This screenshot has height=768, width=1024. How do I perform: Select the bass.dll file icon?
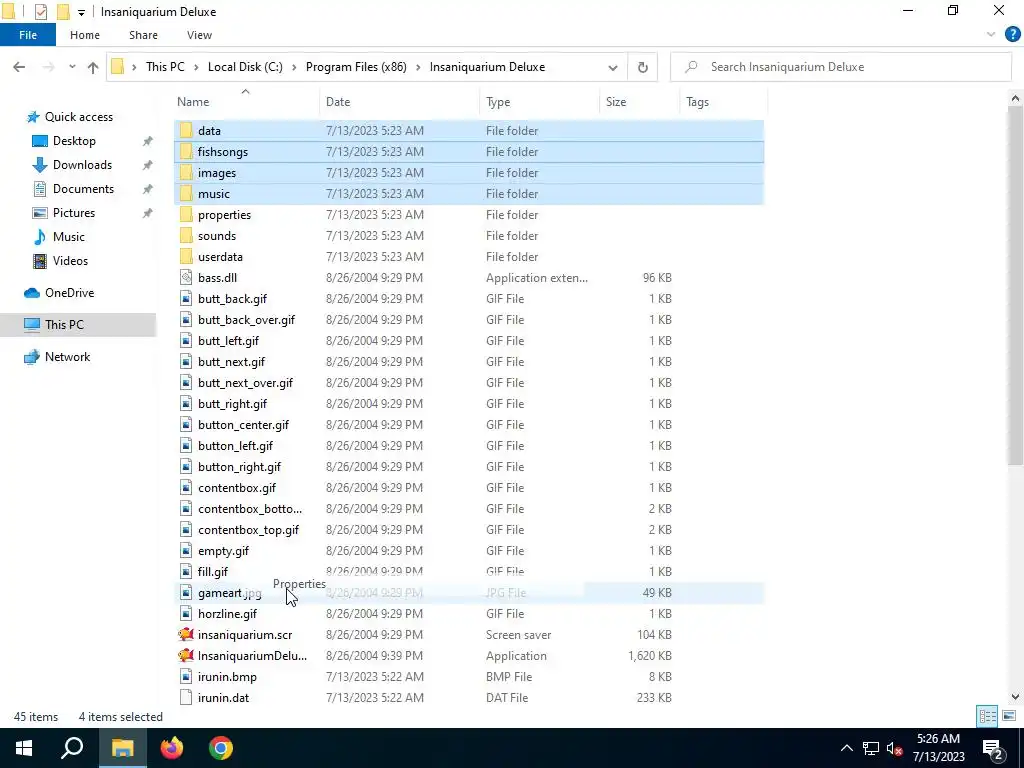(186, 278)
